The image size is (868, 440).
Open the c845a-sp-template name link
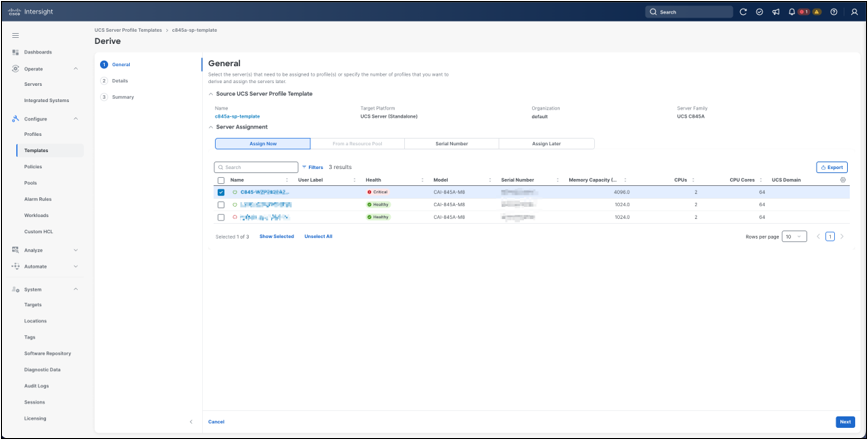pos(237,116)
